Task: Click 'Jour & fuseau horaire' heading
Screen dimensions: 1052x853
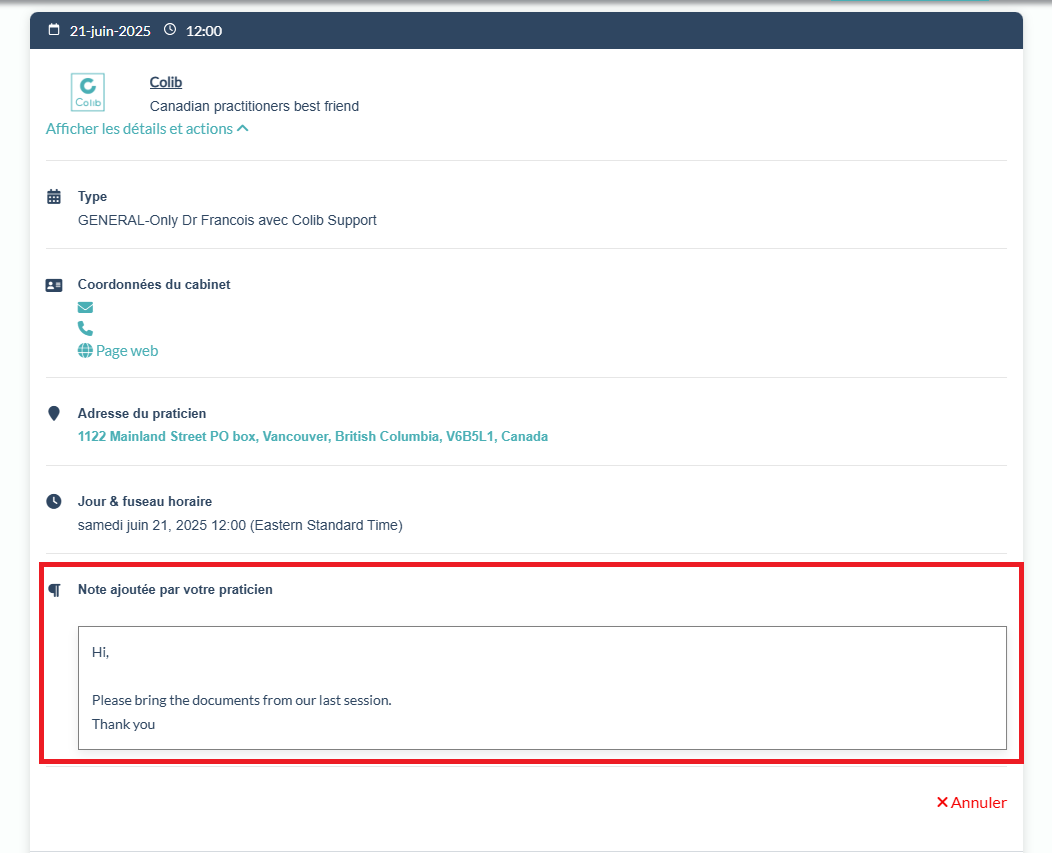Action: [145, 501]
